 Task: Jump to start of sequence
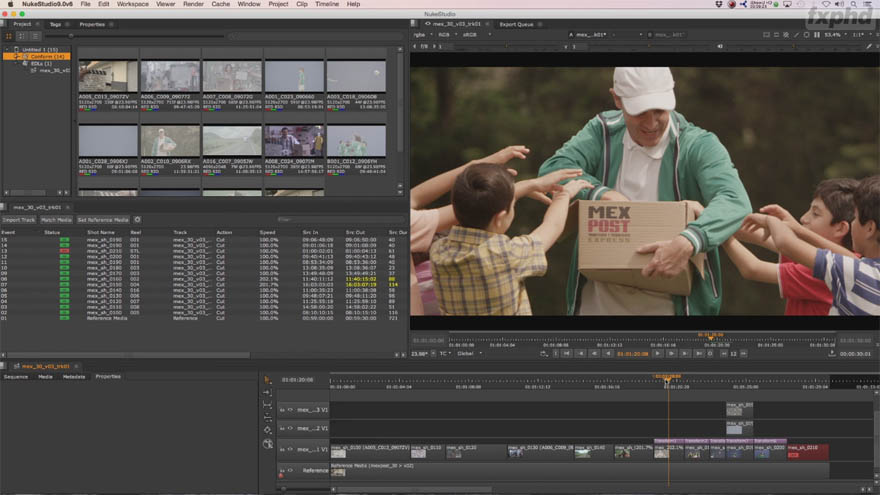coord(567,354)
